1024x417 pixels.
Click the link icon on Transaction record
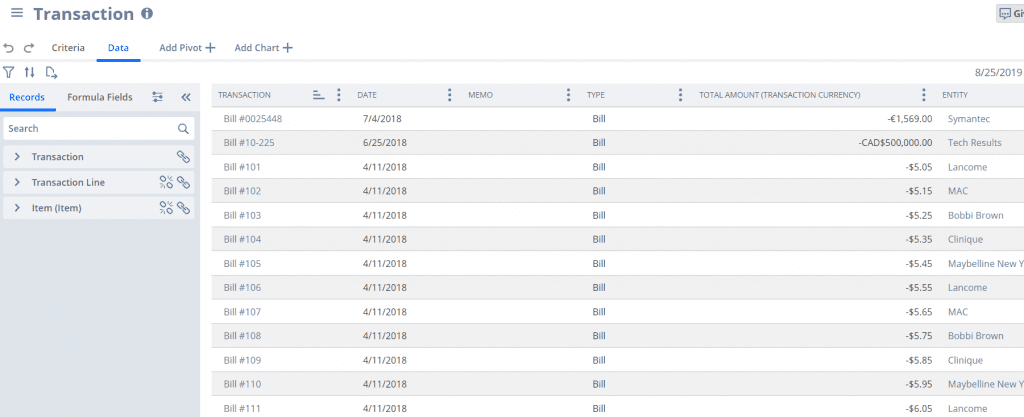(183, 157)
